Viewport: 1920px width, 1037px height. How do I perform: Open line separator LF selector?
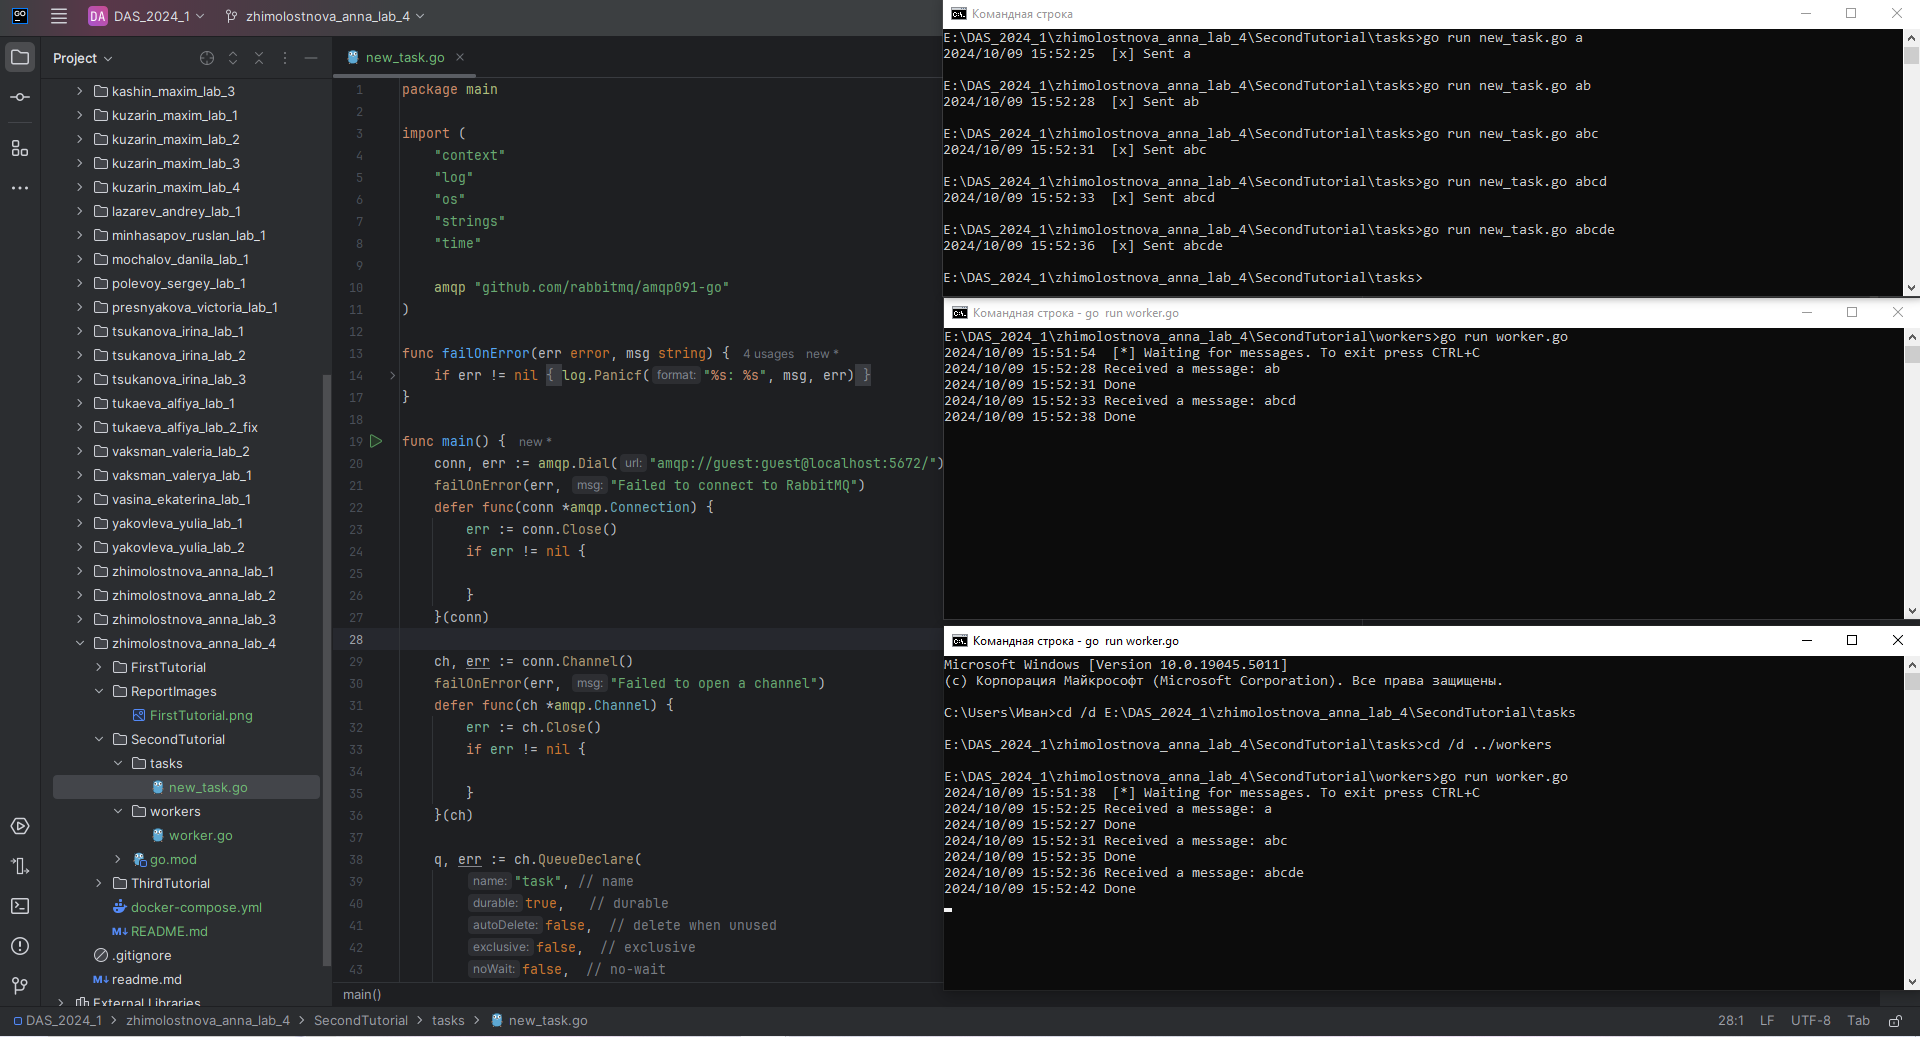[x=1767, y=1021]
